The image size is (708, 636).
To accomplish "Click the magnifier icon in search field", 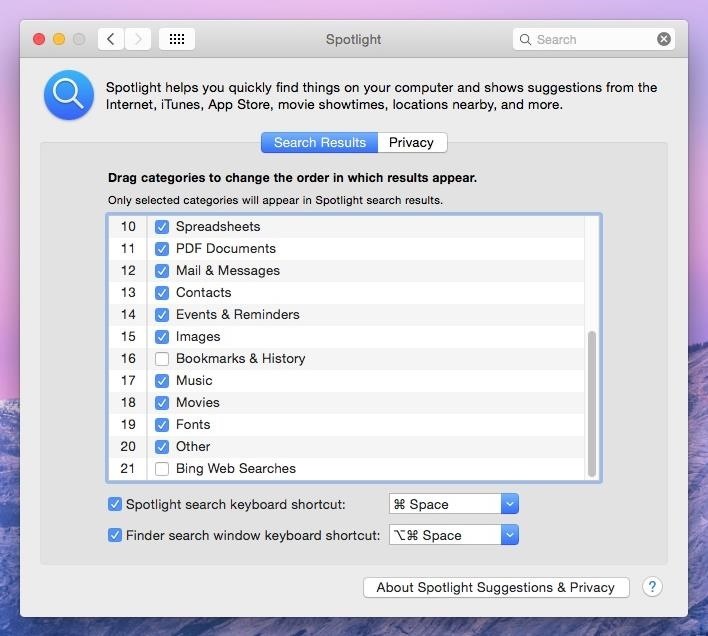I will [x=525, y=40].
